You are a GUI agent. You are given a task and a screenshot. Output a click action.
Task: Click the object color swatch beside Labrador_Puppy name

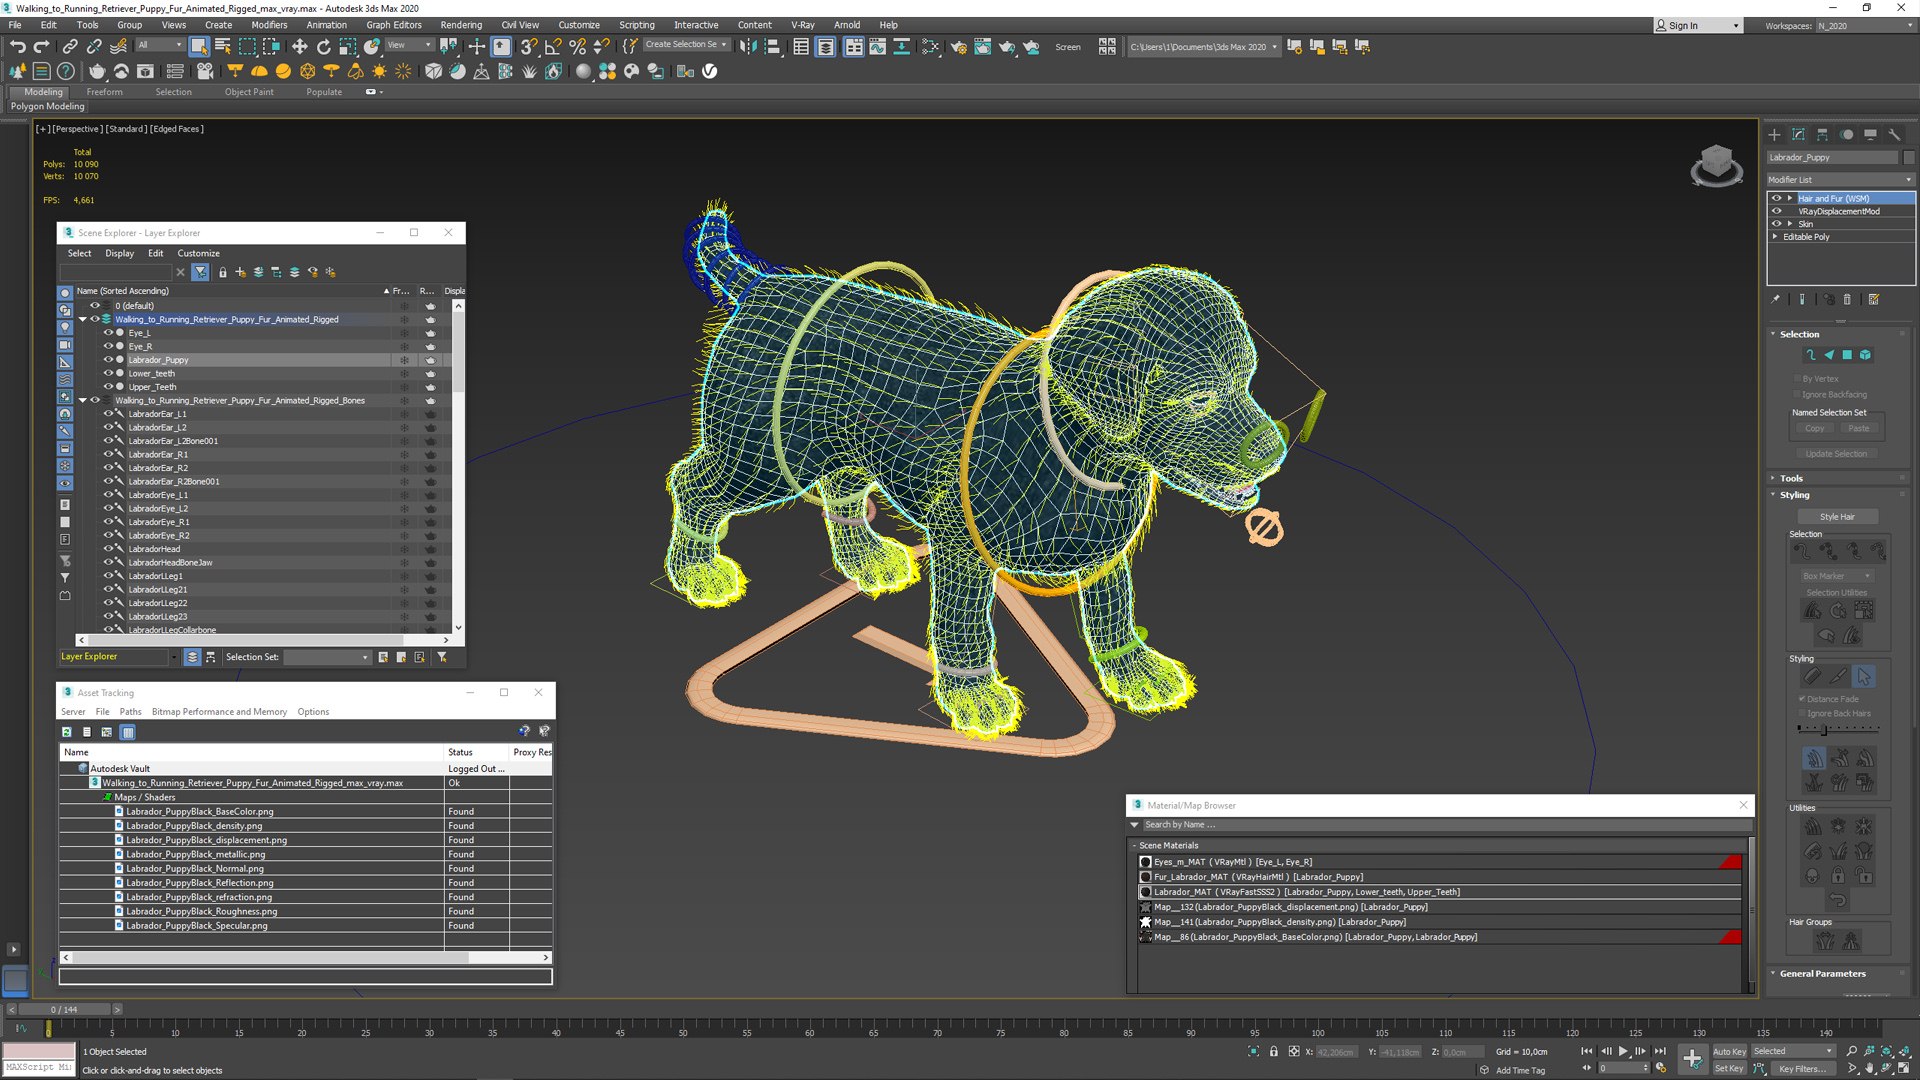pos(1908,157)
